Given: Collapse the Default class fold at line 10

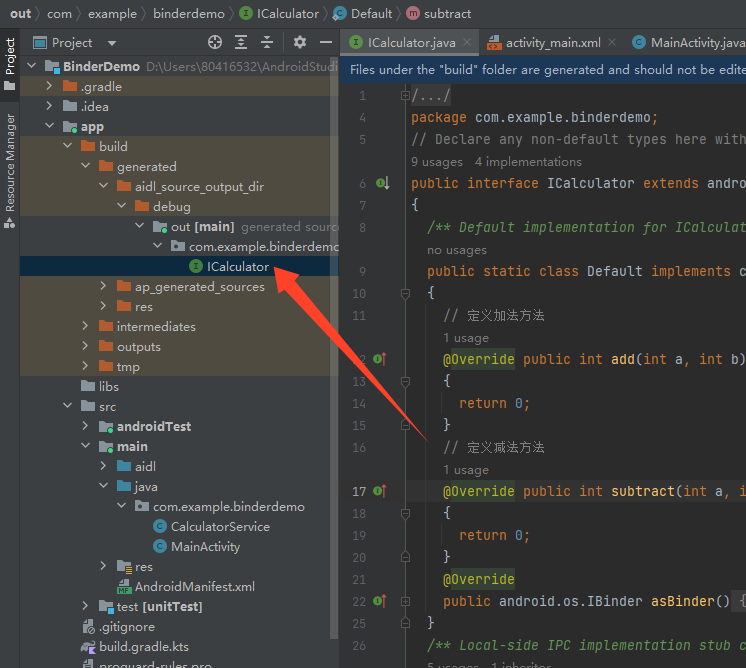Looking at the screenshot, I should coord(405,294).
